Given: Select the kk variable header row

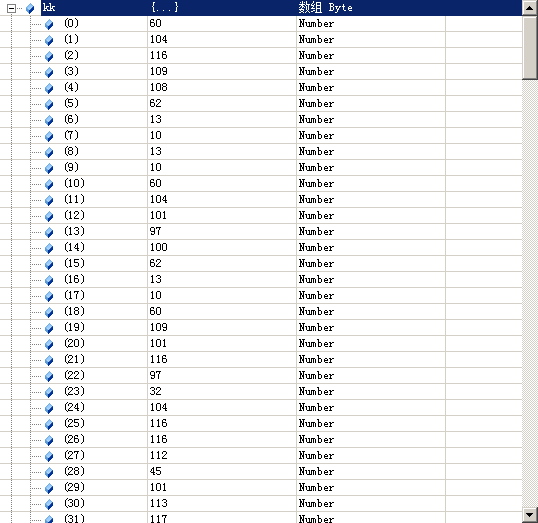Looking at the screenshot, I should tap(281, 8).
